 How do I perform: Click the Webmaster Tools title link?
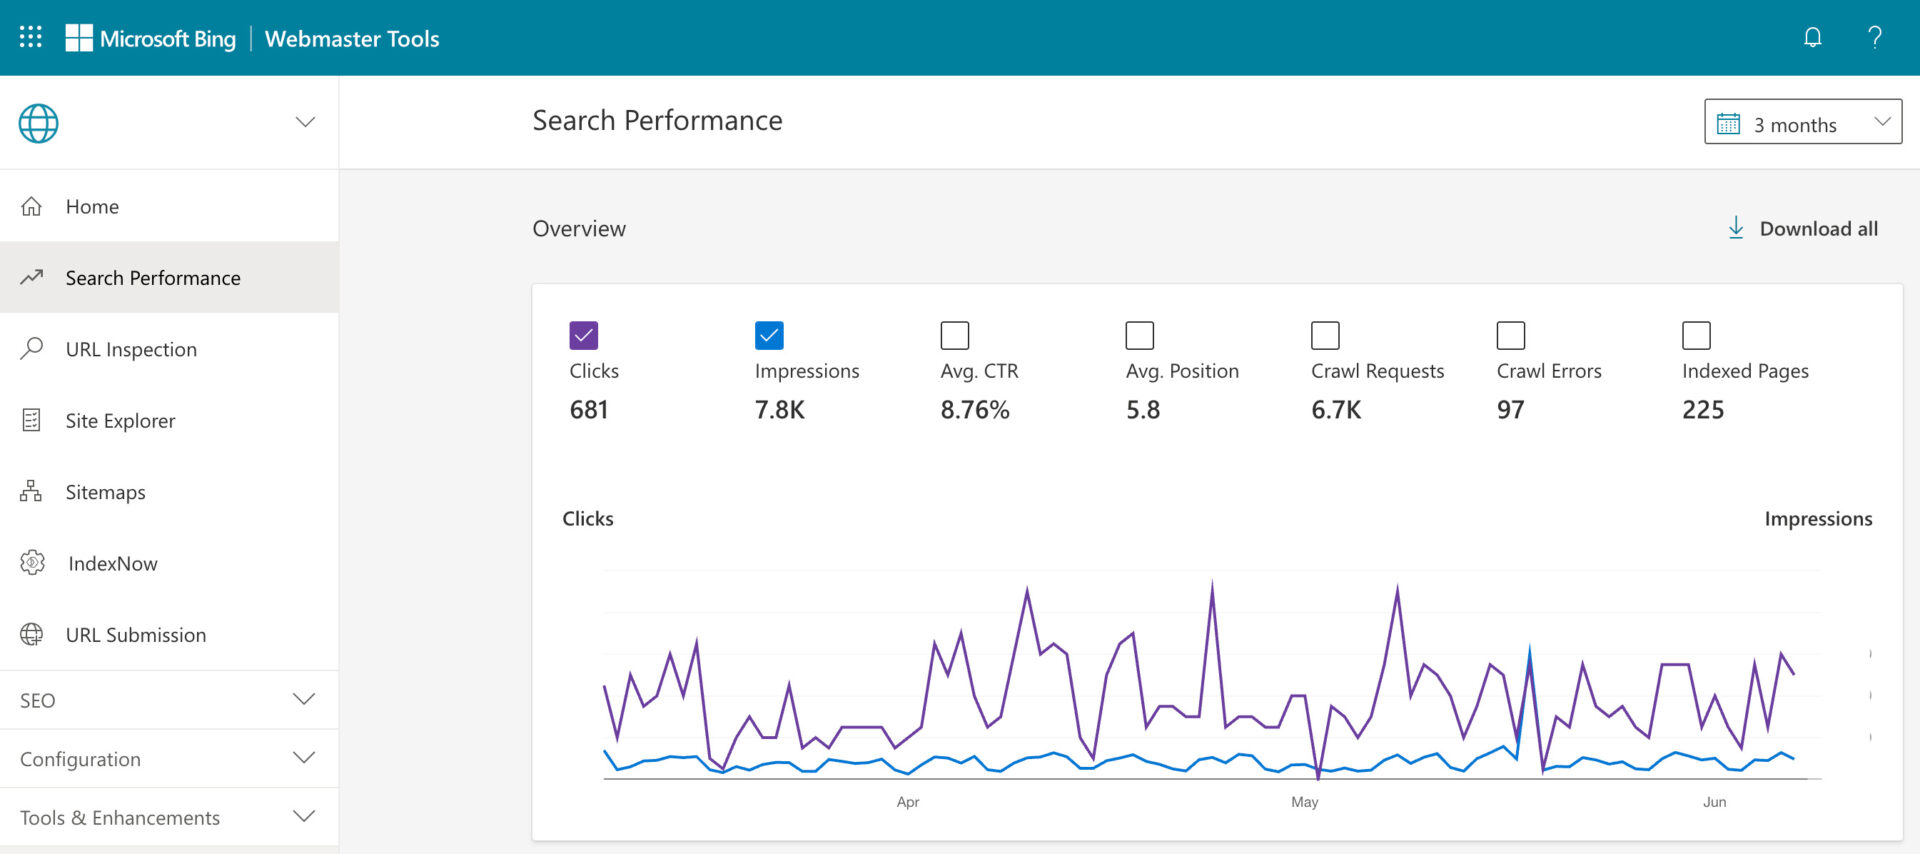click(x=352, y=38)
